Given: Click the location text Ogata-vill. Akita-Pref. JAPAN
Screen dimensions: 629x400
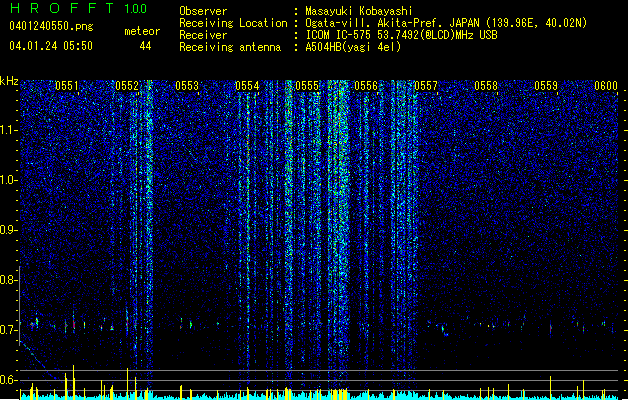Looking at the screenshot, I should [392, 23].
